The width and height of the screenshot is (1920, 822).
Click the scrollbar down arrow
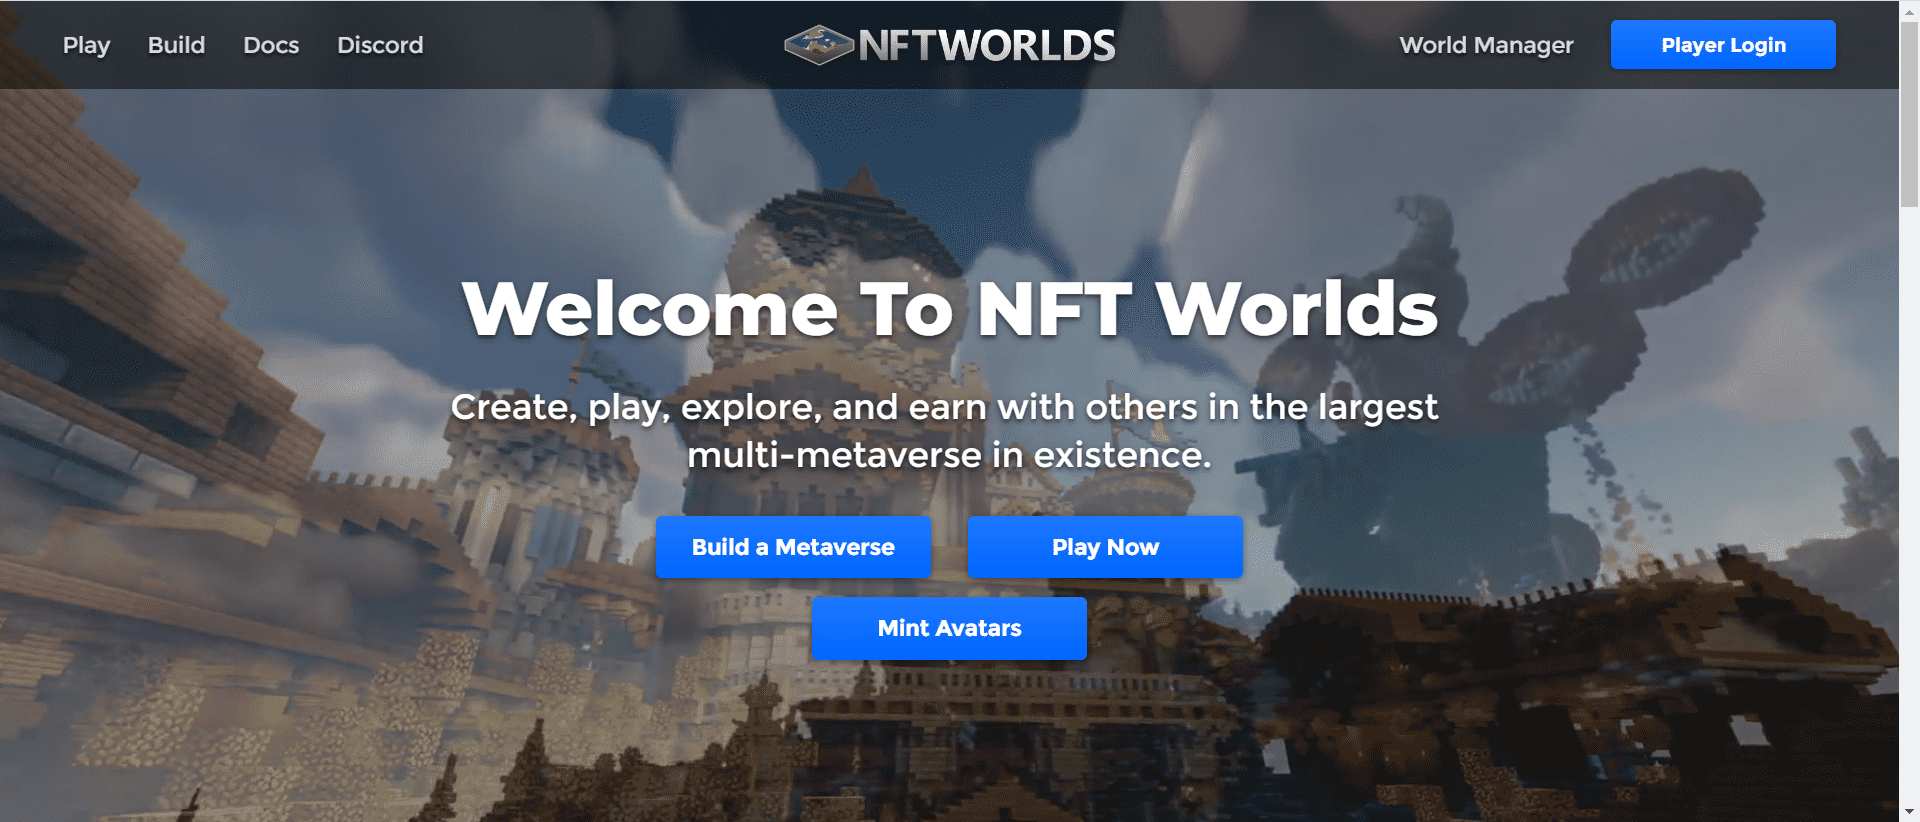click(1909, 812)
